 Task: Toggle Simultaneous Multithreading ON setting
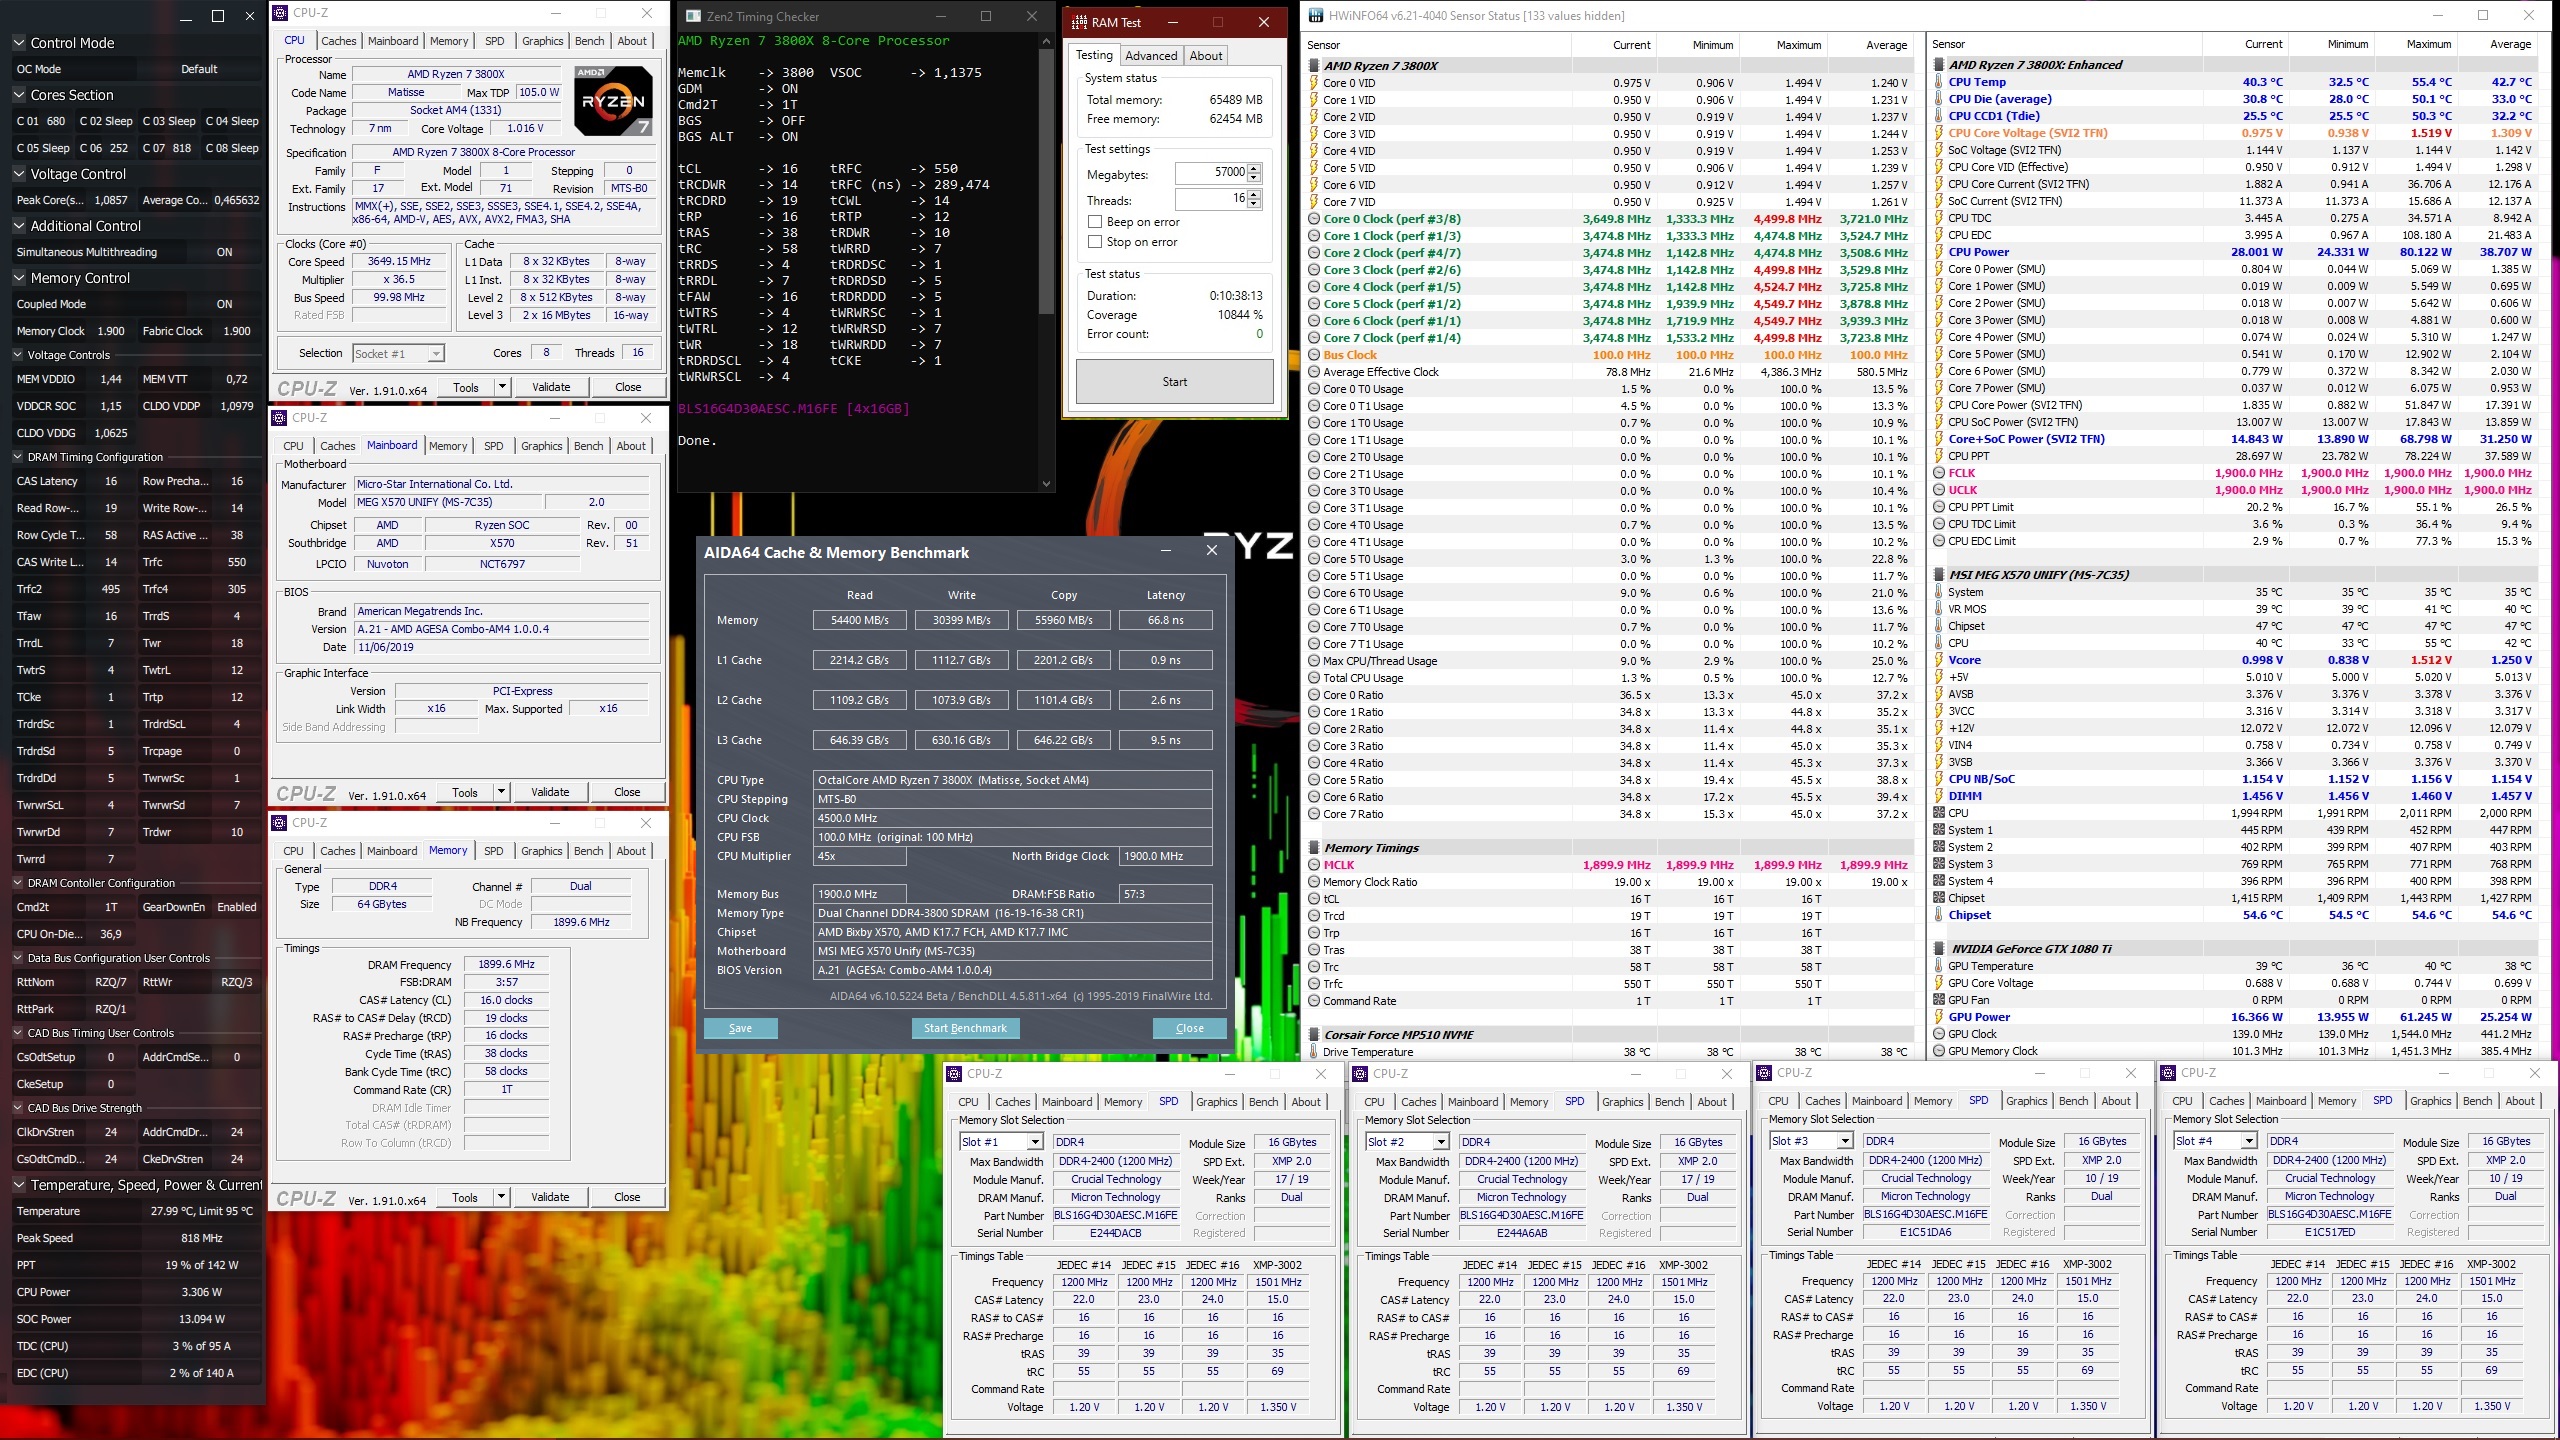(224, 252)
